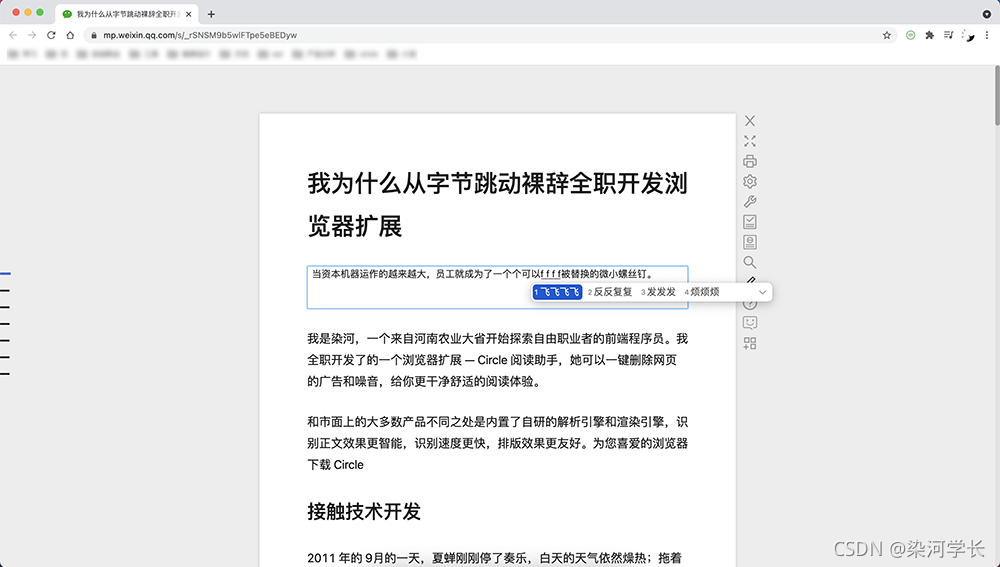Choose IME candidate 4 烦烦烦

[702, 292]
